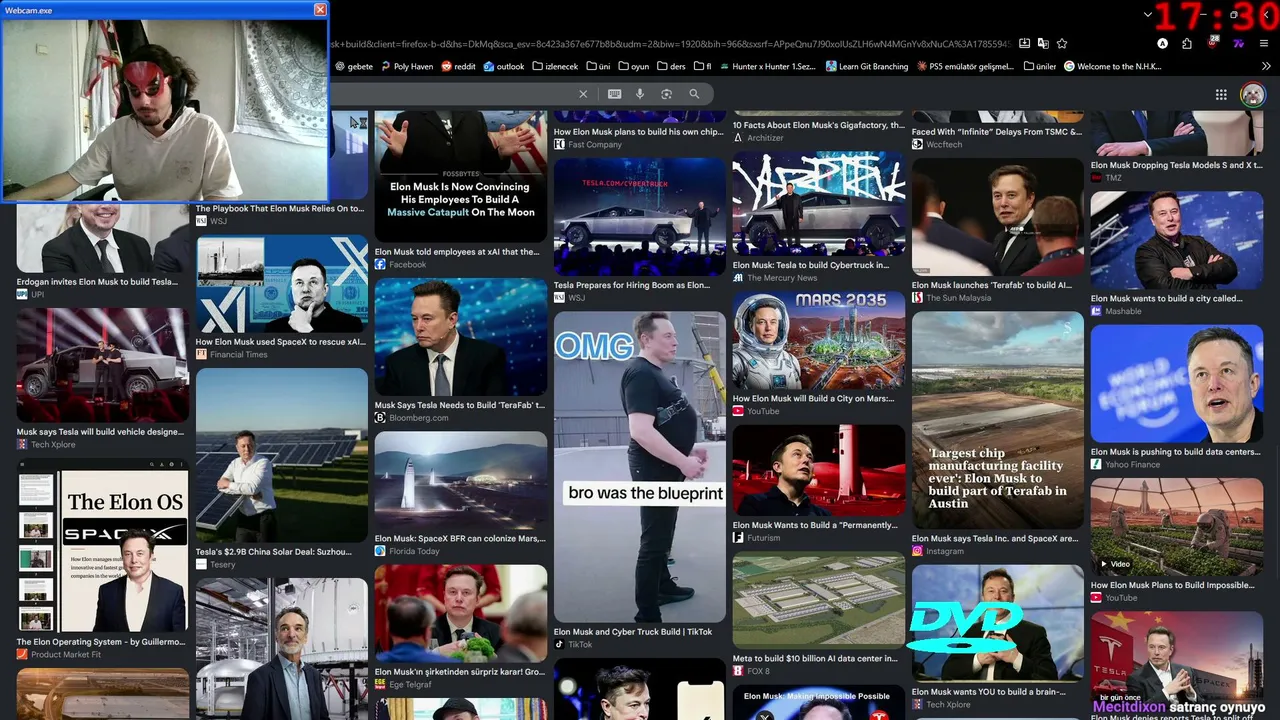Open the oyun bookmark folder
Viewport: 1280px width, 720px height.
[634, 67]
